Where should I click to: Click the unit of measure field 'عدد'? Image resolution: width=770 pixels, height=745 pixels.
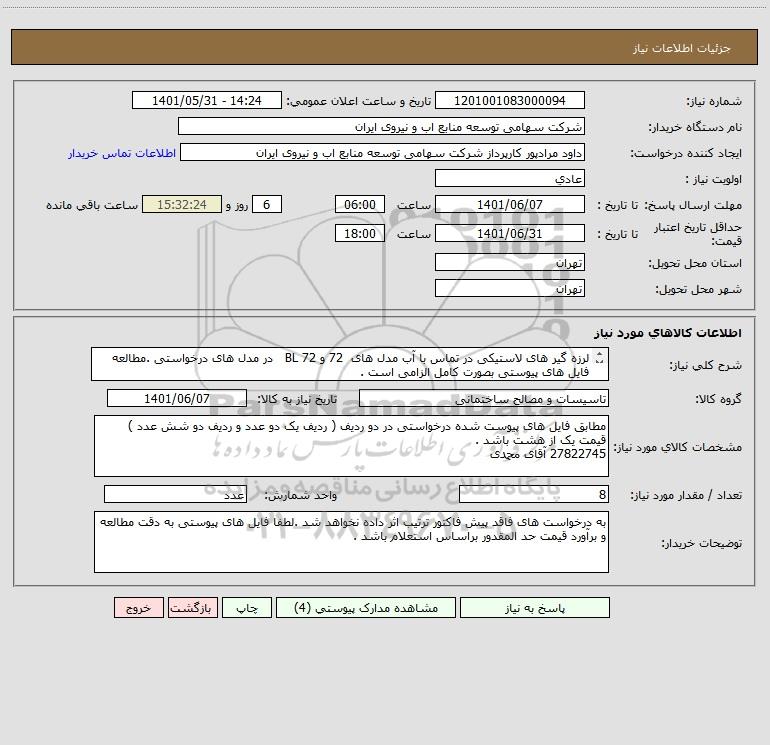(x=175, y=494)
